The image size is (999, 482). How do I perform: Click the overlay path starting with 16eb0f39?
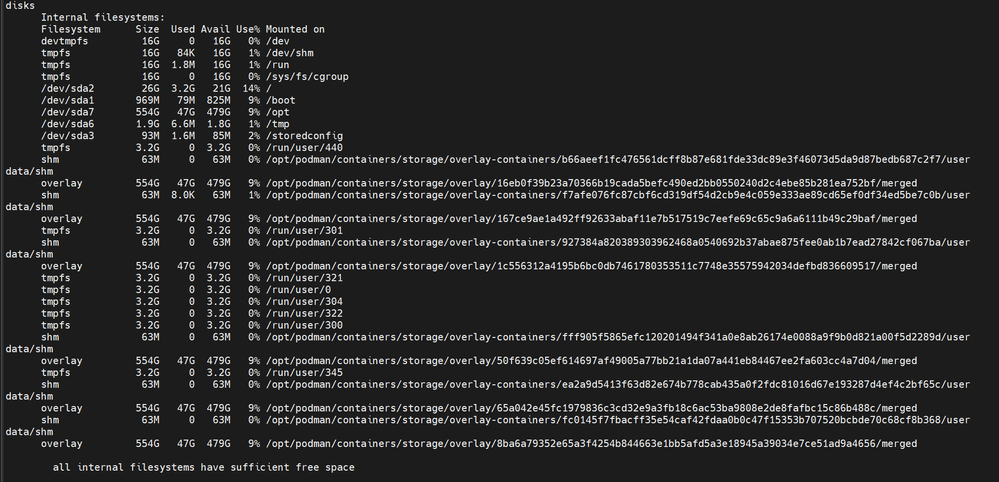pyautogui.click(x=591, y=183)
